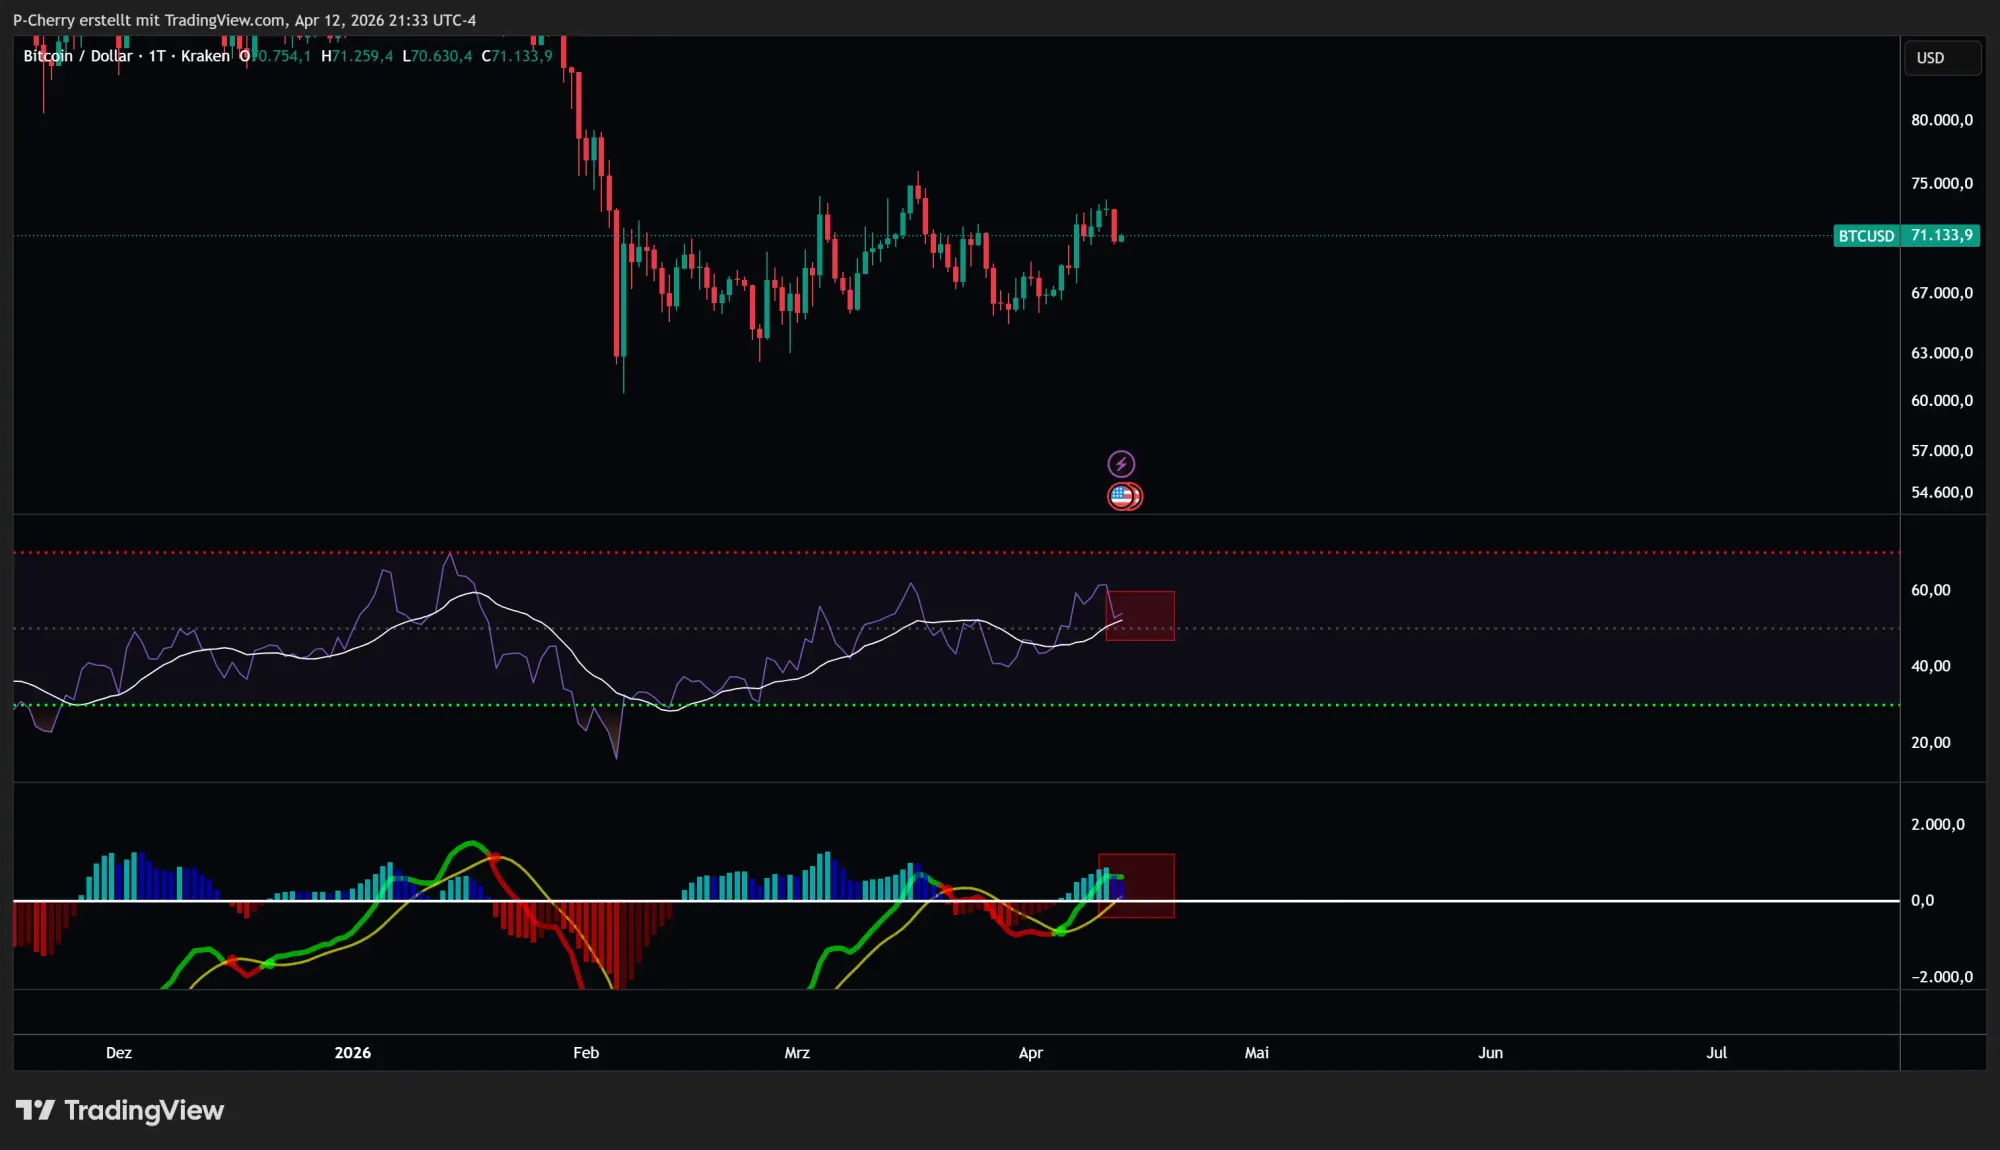Image resolution: width=2000 pixels, height=1150 pixels.
Task: Click the Feb label on time axis
Action: click(586, 1053)
